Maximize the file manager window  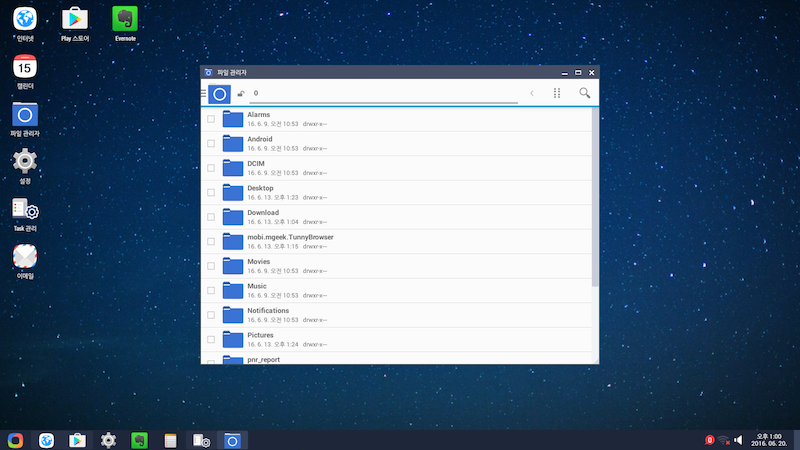click(578, 72)
